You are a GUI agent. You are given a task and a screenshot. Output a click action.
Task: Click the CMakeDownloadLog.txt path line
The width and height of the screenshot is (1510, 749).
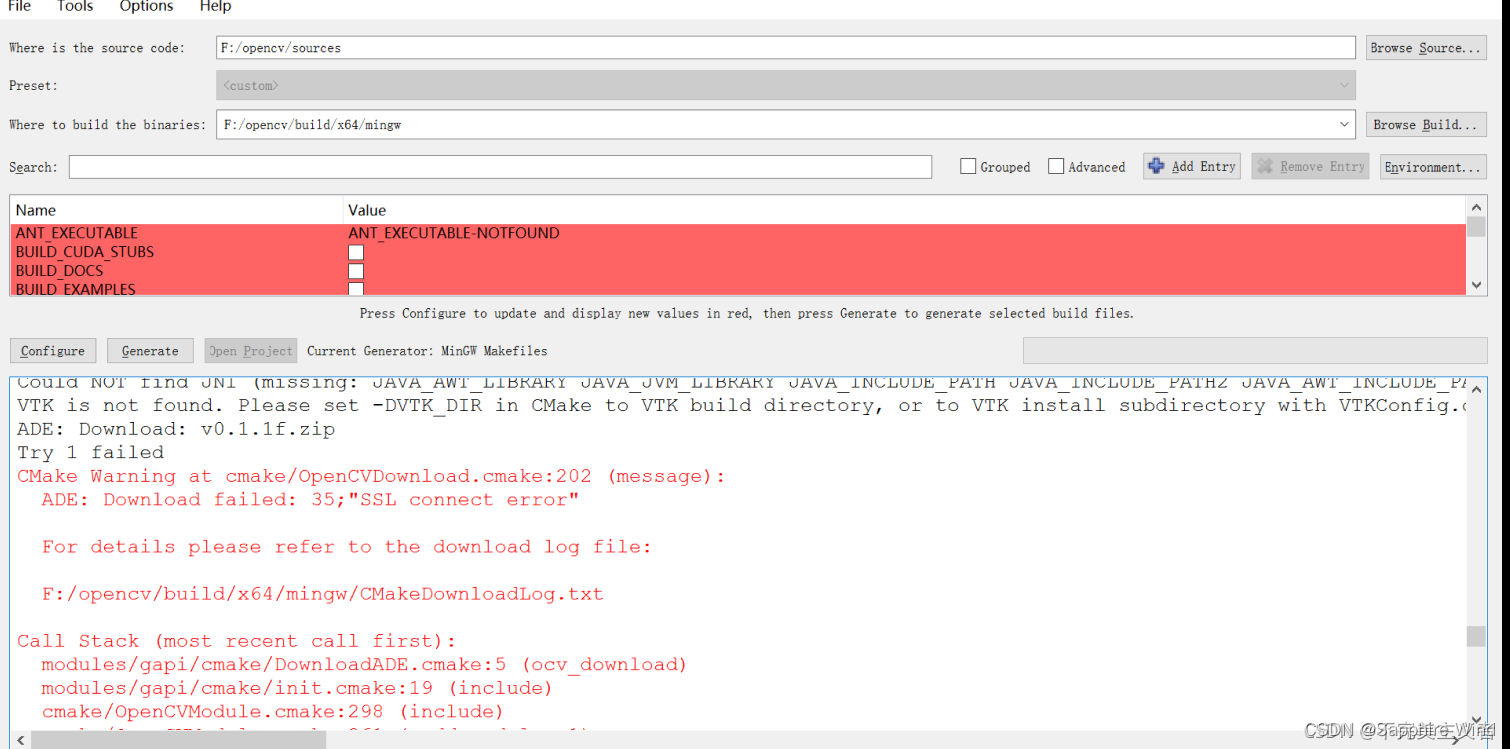(323, 594)
